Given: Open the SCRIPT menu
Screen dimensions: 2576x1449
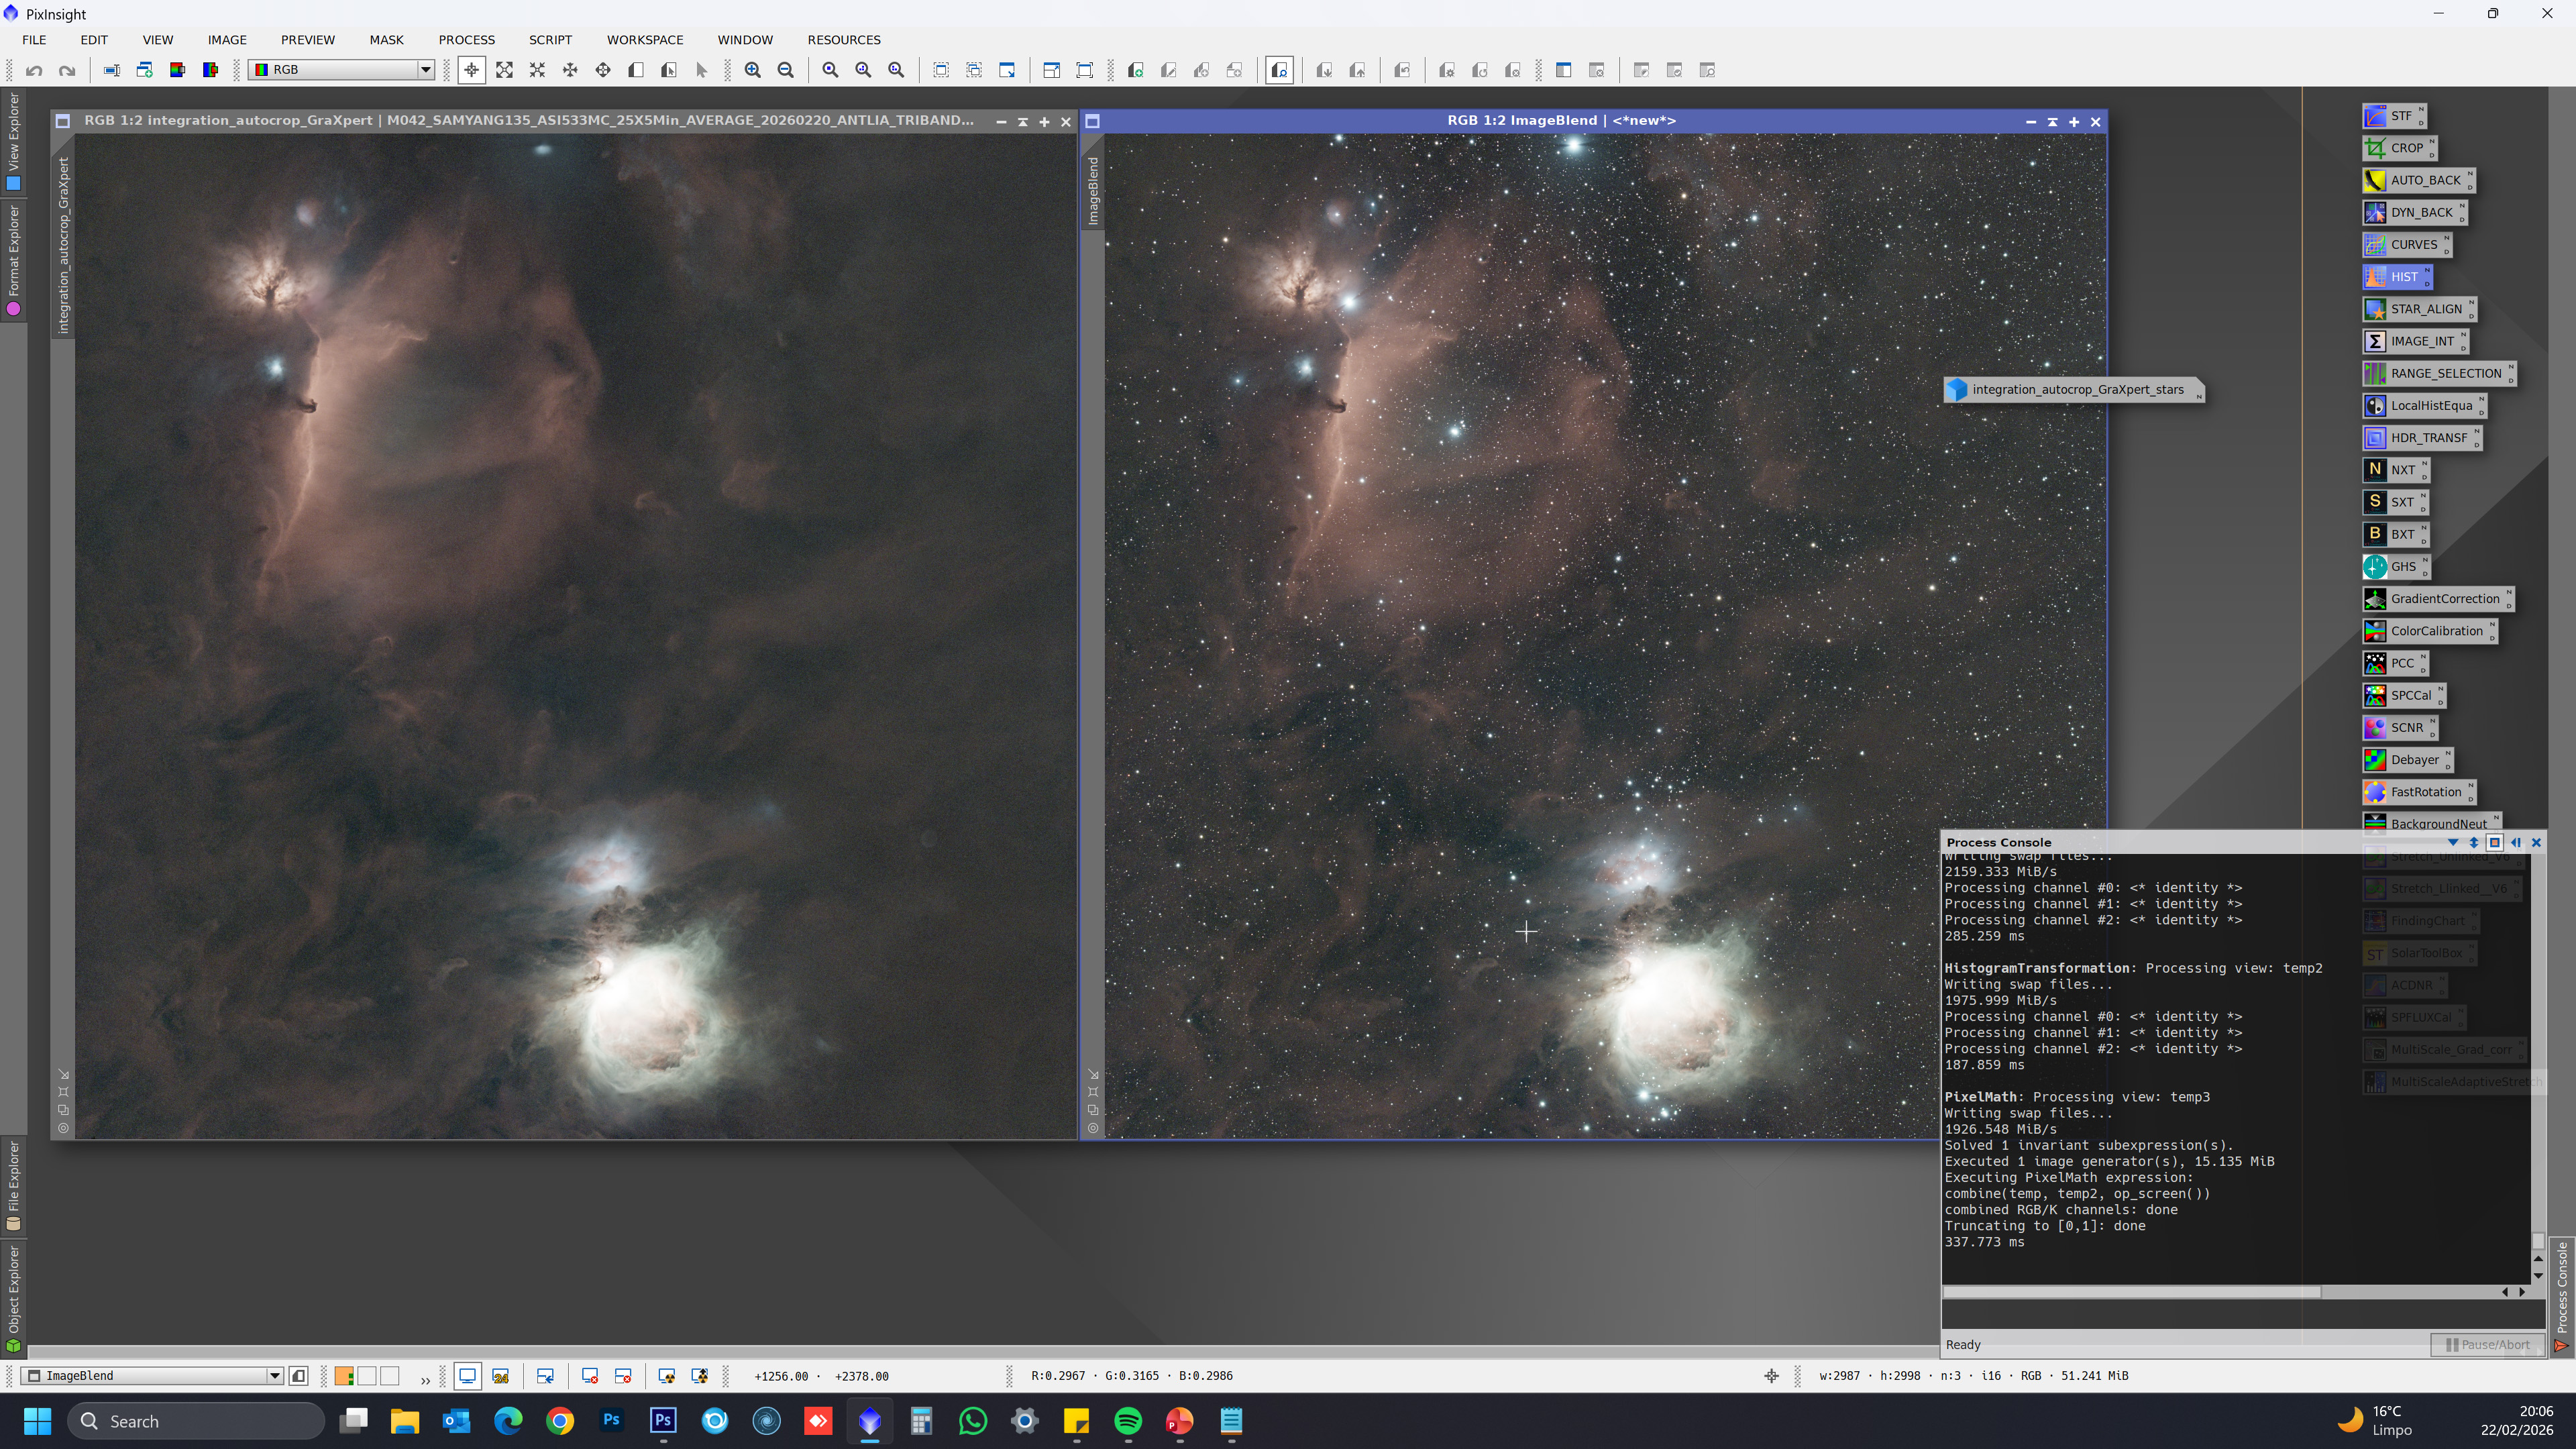Looking at the screenshot, I should point(550,40).
